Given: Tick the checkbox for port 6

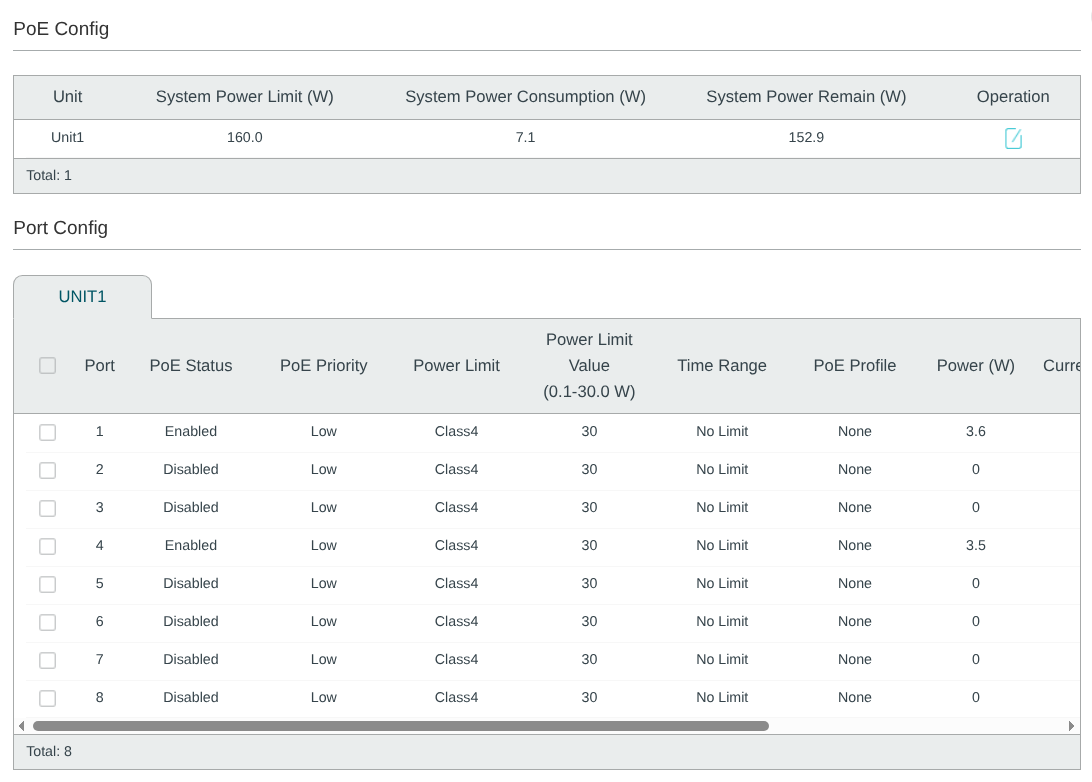Looking at the screenshot, I should point(47,622).
